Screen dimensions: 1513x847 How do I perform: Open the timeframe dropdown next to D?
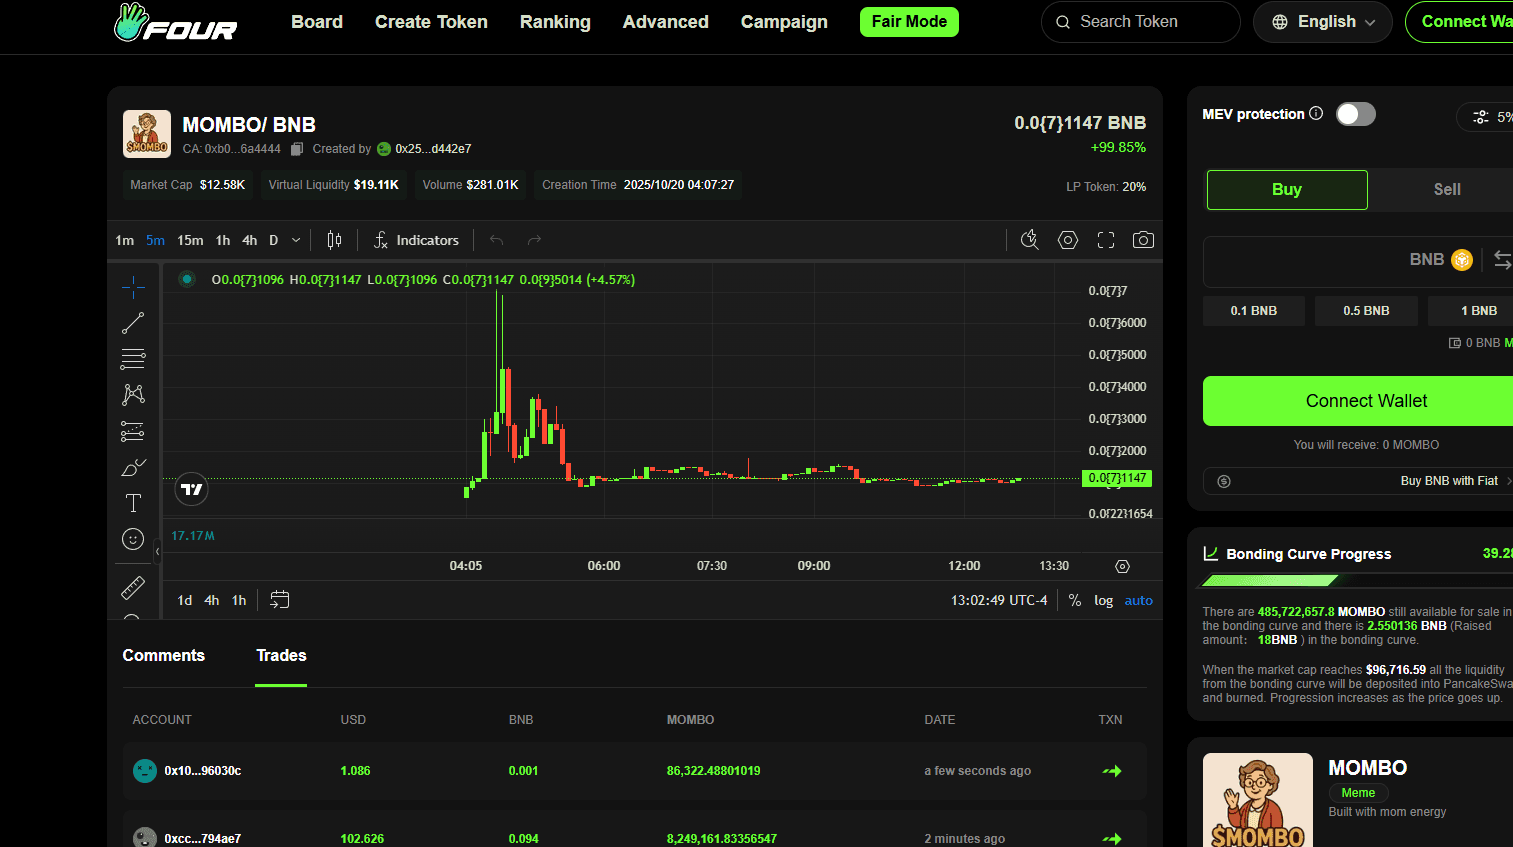click(x=295, y=240)
